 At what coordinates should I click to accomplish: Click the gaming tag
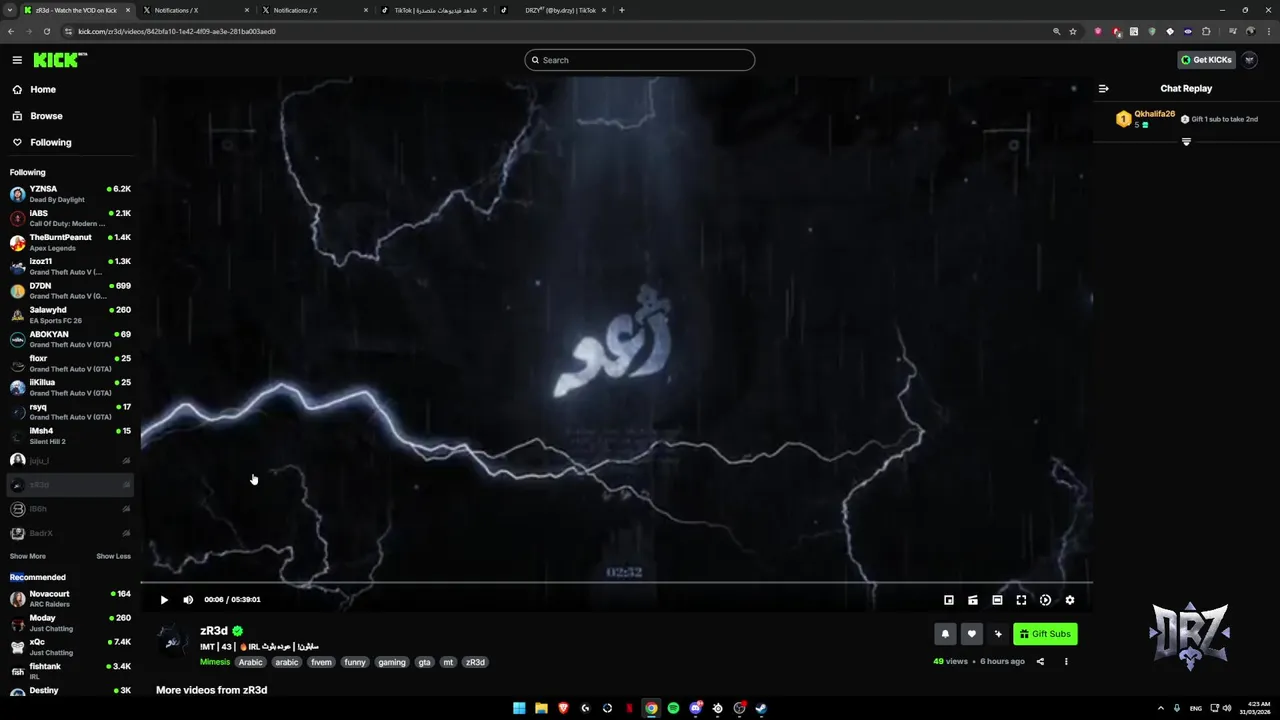click(392, 662)
